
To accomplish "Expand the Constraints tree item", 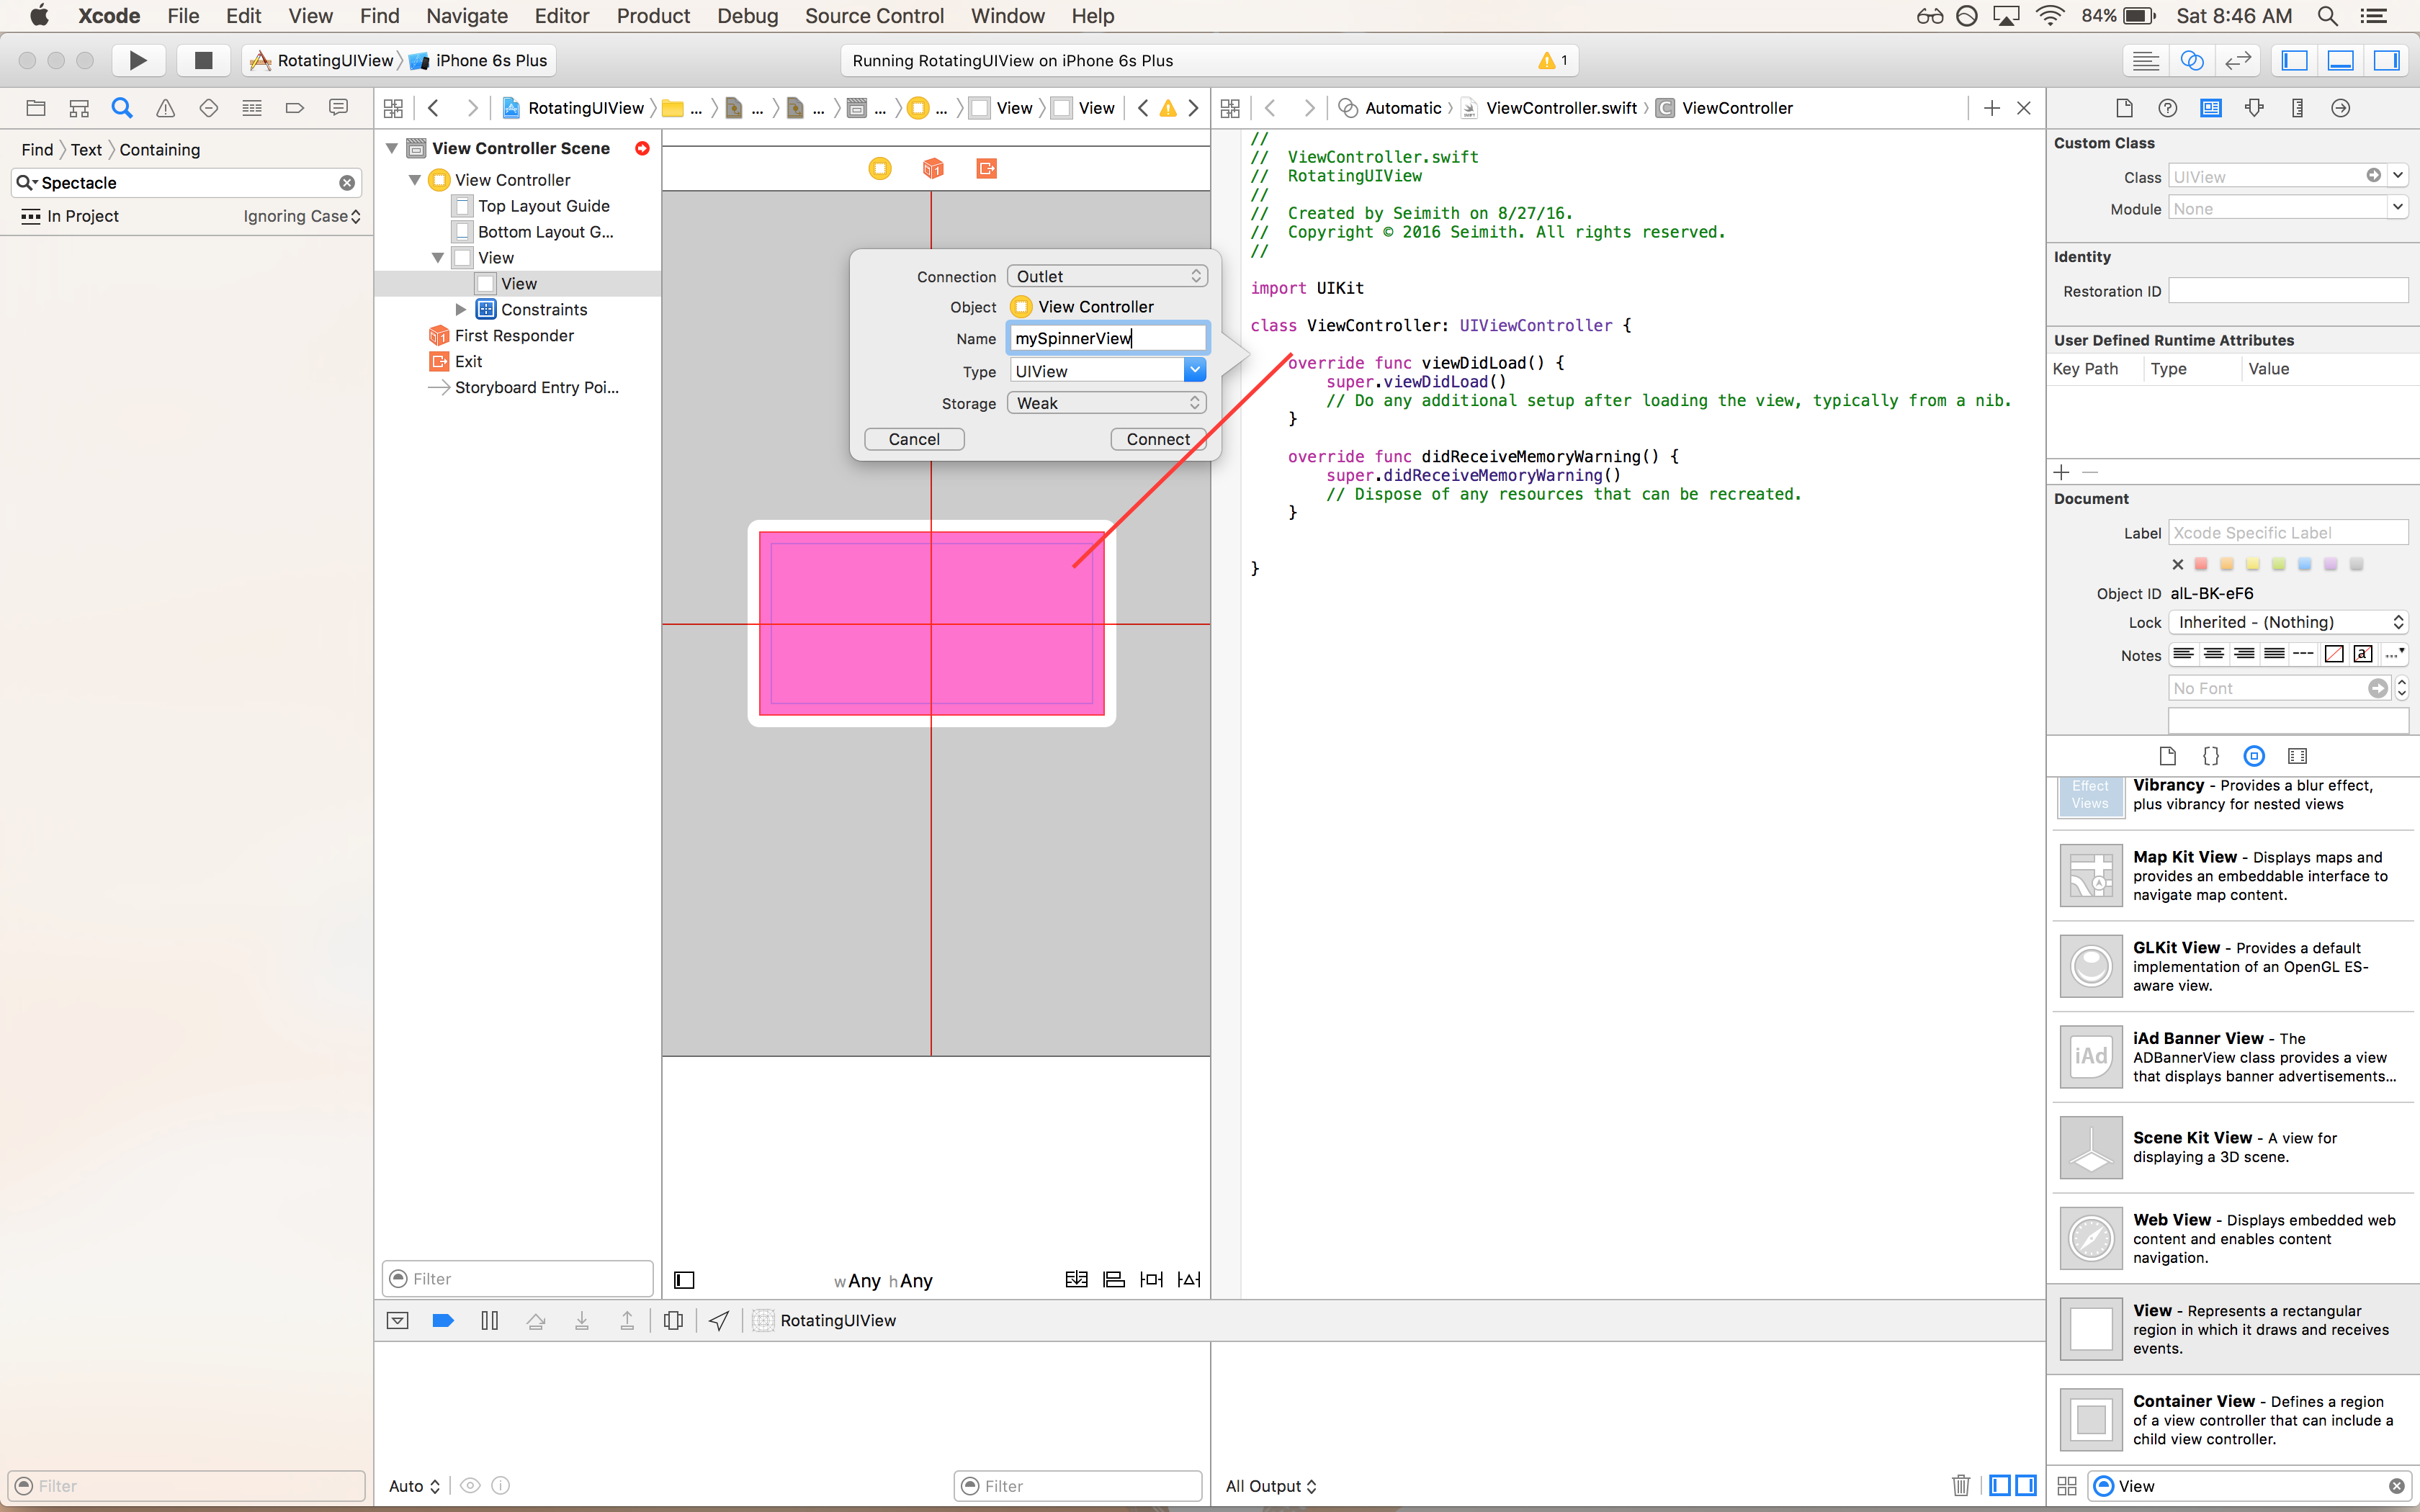I will pos(460,309).
